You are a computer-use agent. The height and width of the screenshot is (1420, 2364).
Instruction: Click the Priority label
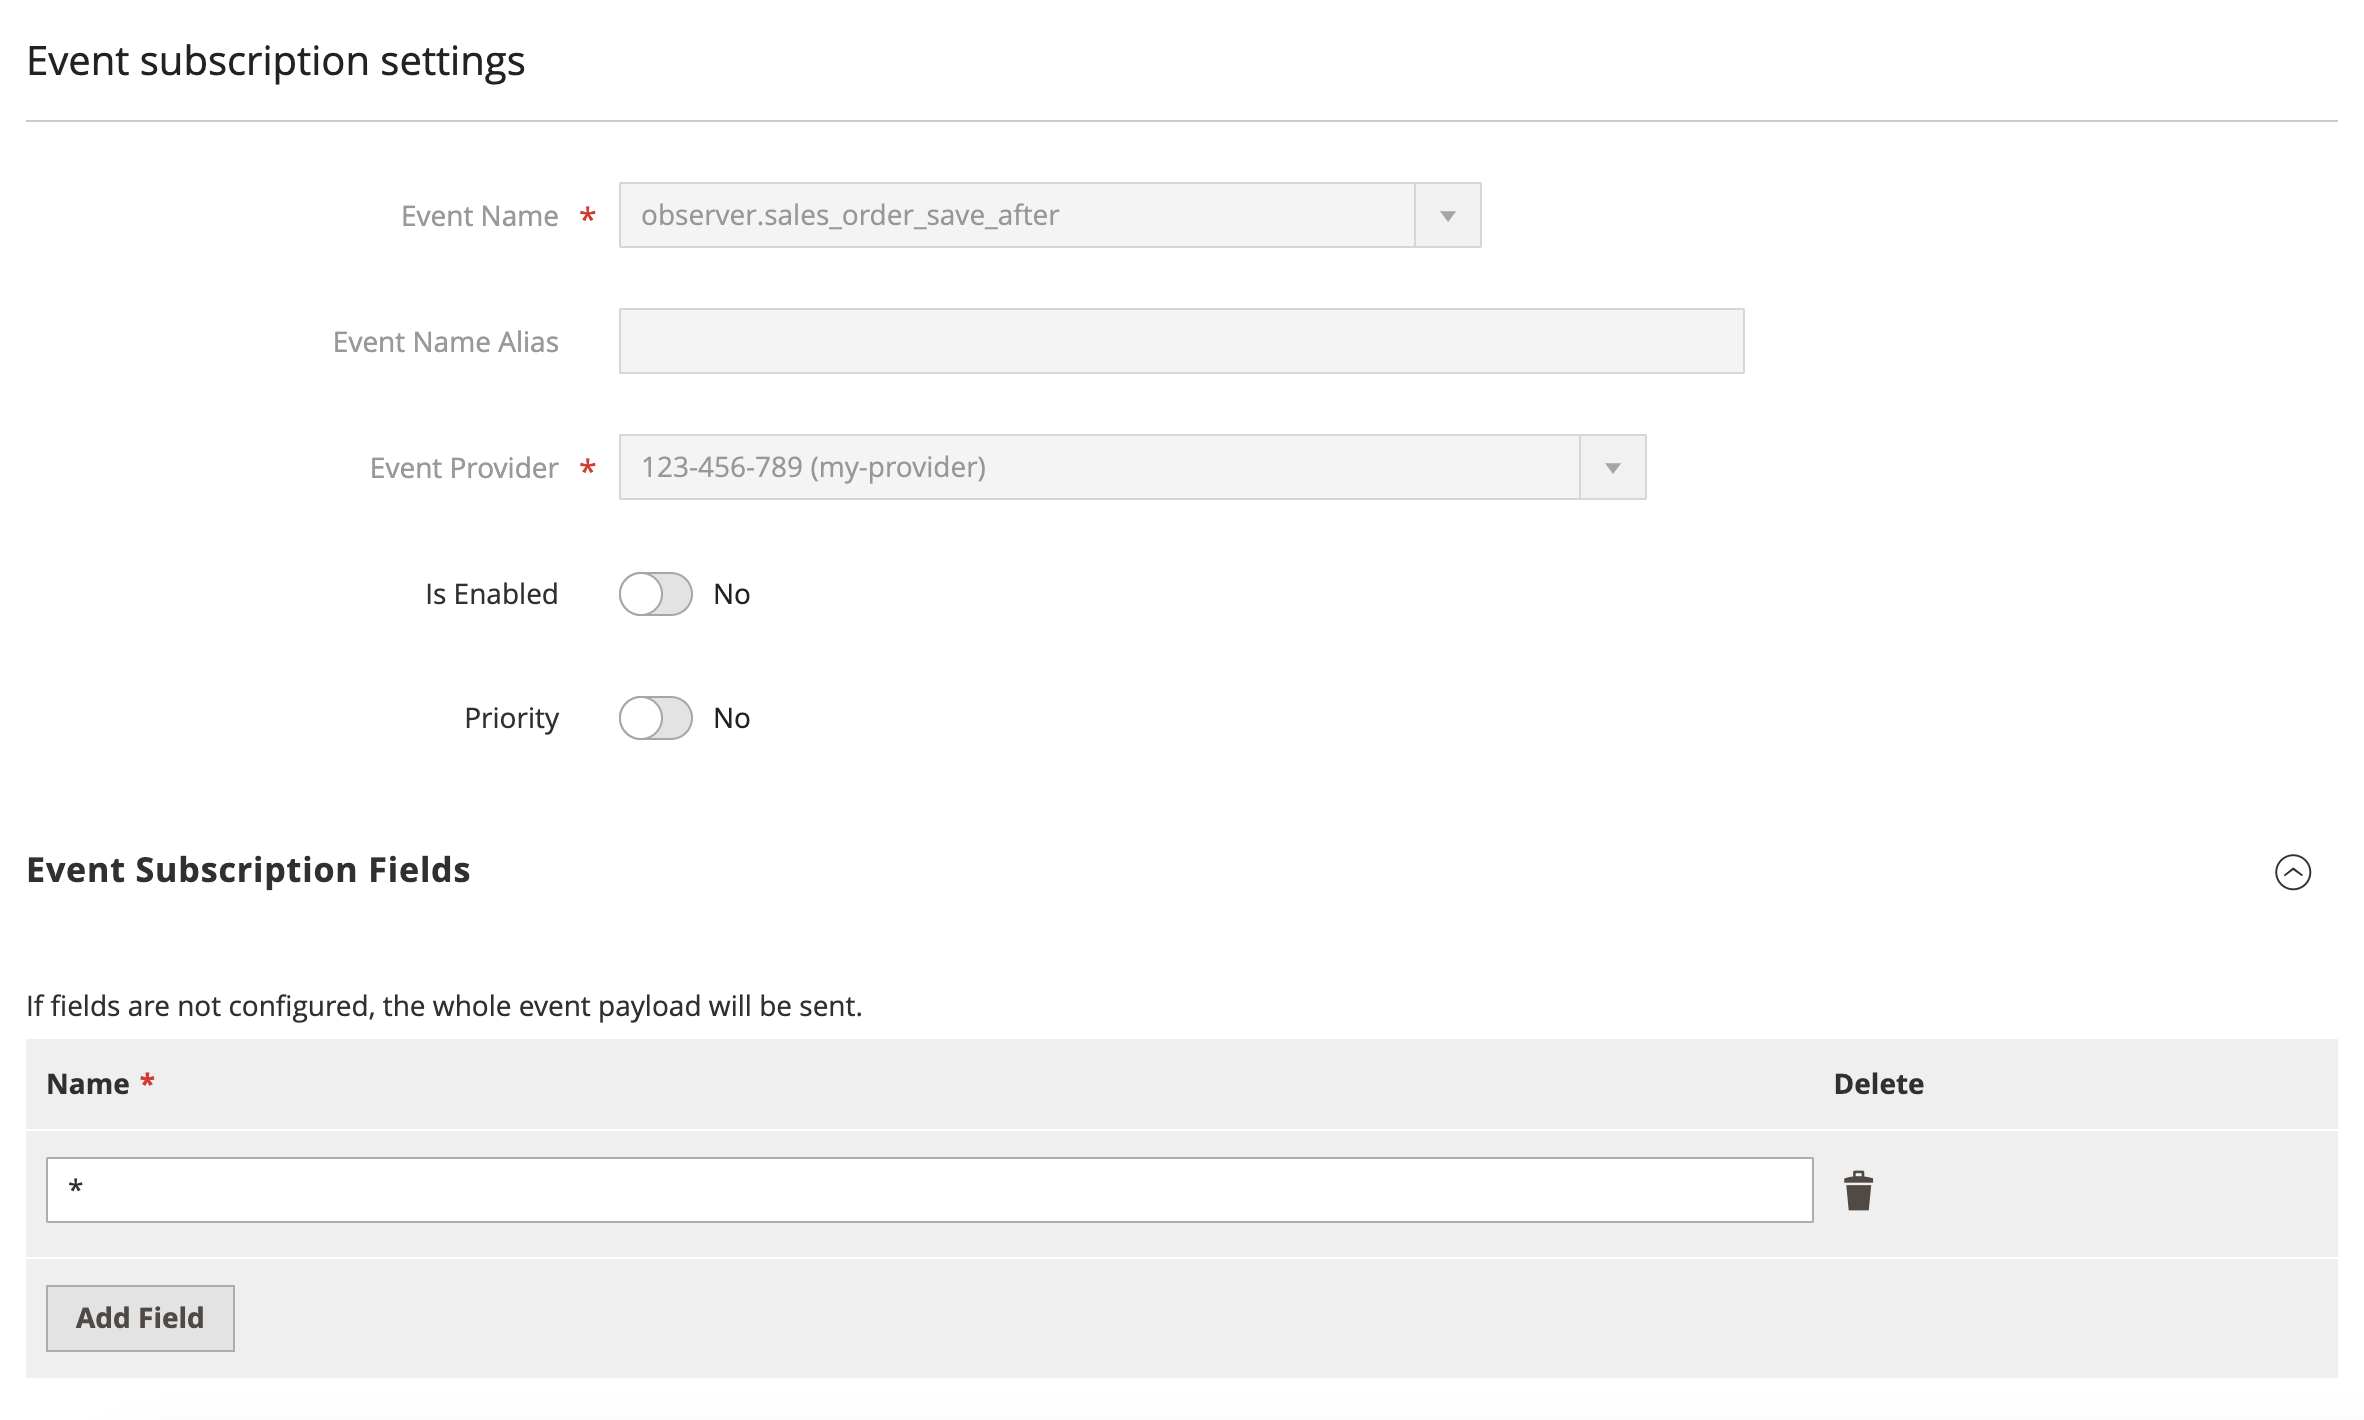pos(511,718)
